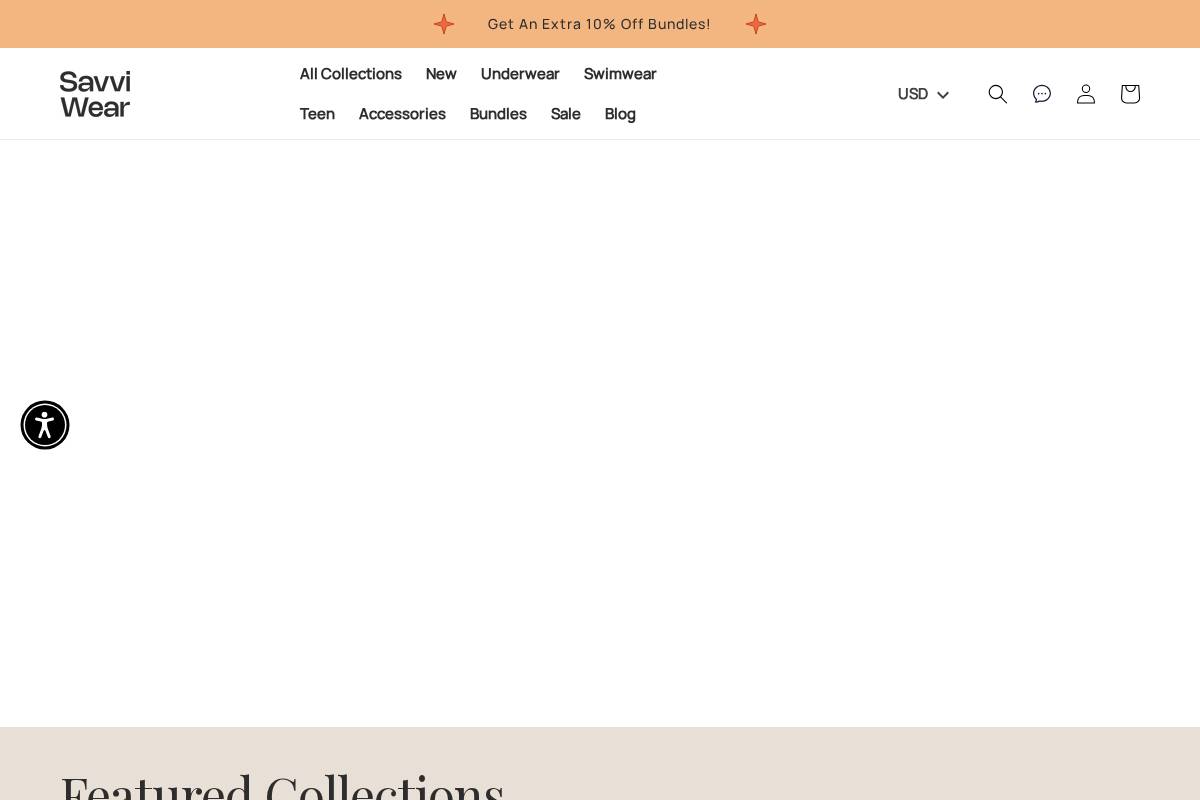This screenshot has height=800, width=1200.
Task: Visit the Sale section
Action: point(565,114)
